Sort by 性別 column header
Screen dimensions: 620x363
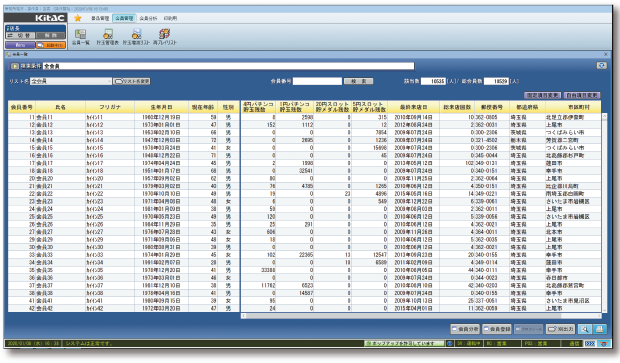pos(228,107)
